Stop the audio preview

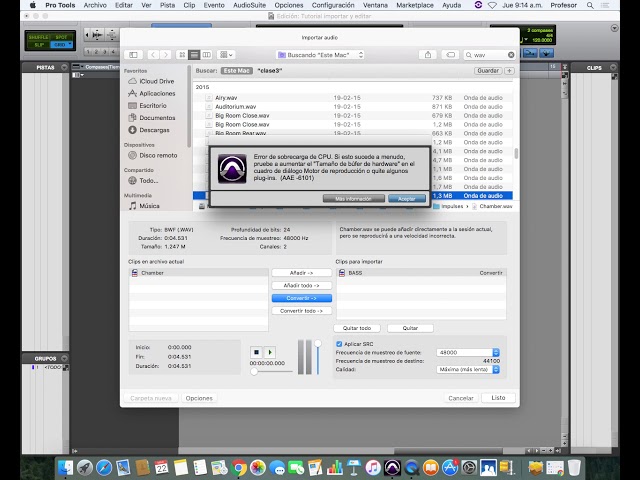[x=256, y=352]
